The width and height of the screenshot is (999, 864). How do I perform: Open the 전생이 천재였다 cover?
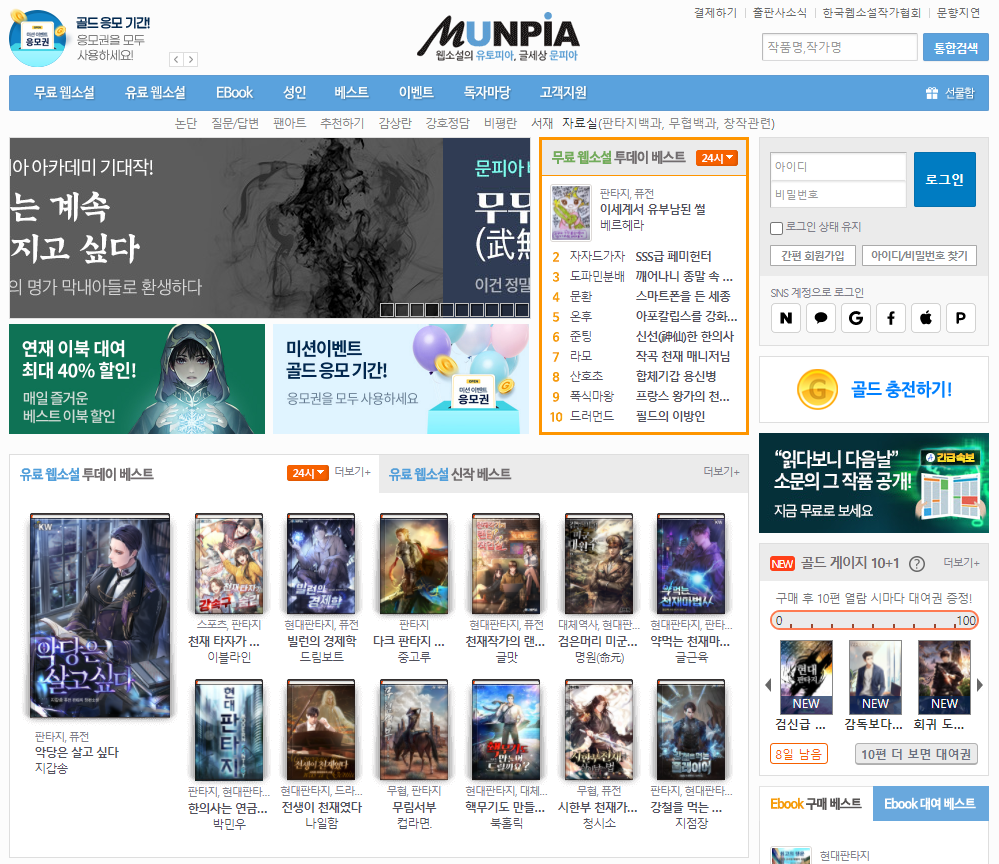click(x=321, y=730)
